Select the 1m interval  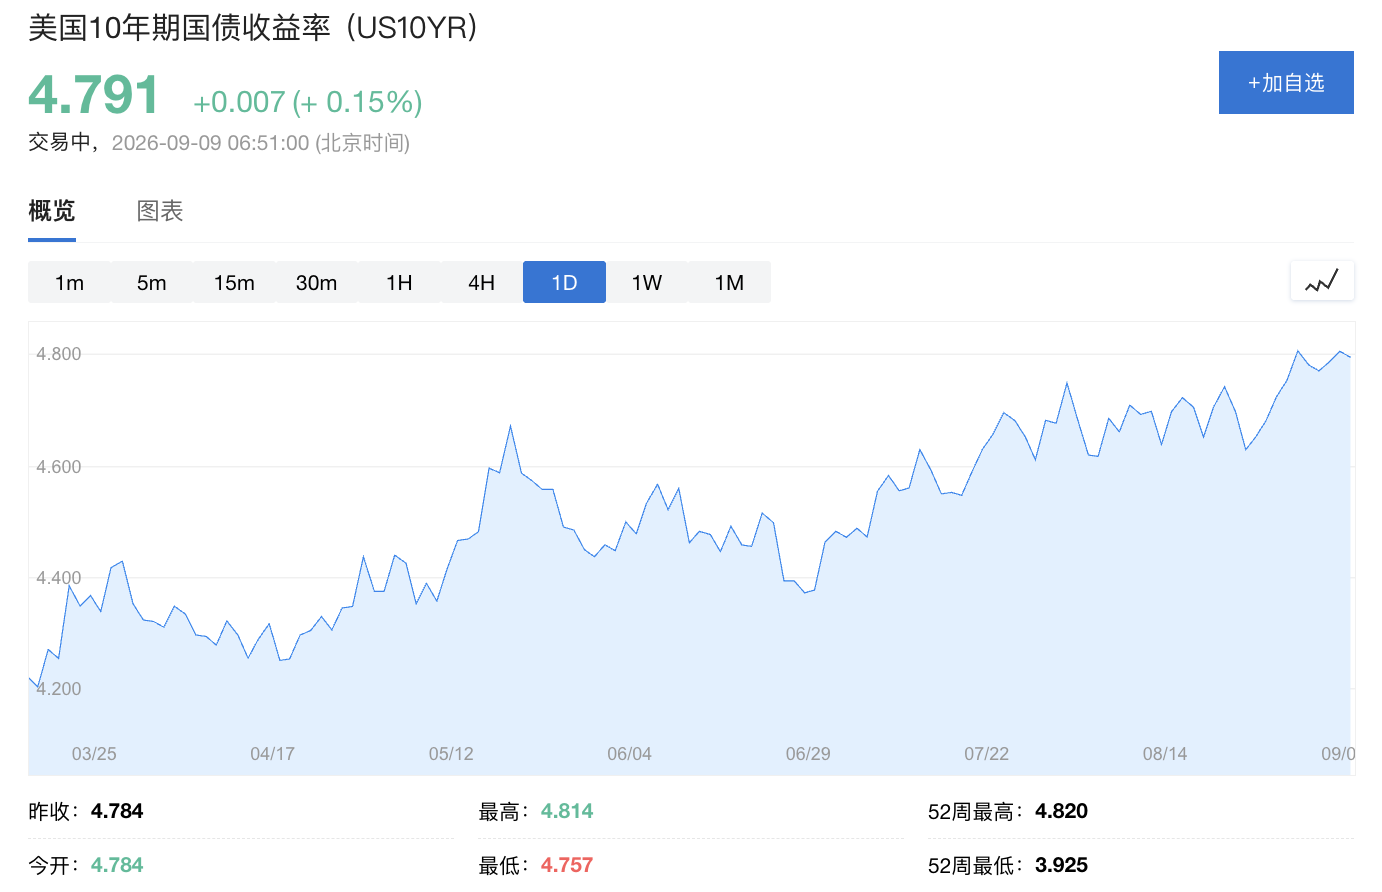coord(69,282)
